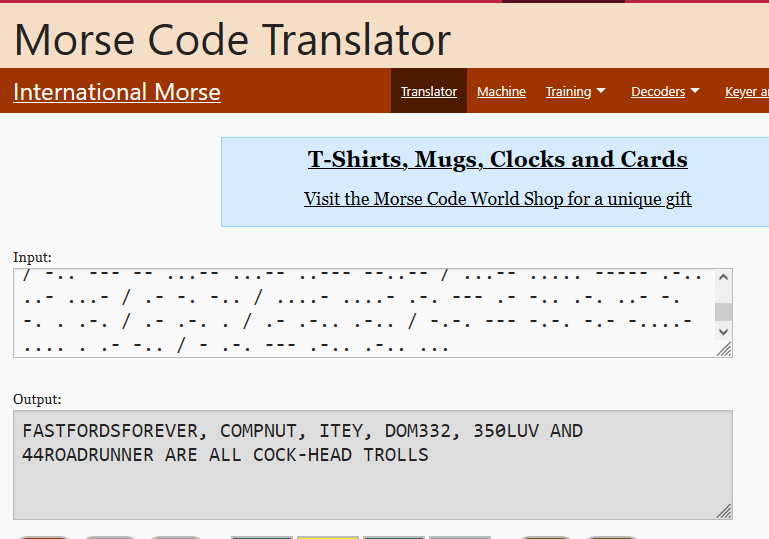The image size is (769, 539).
Task: Click the Output: label
Action: click(37, 399)
